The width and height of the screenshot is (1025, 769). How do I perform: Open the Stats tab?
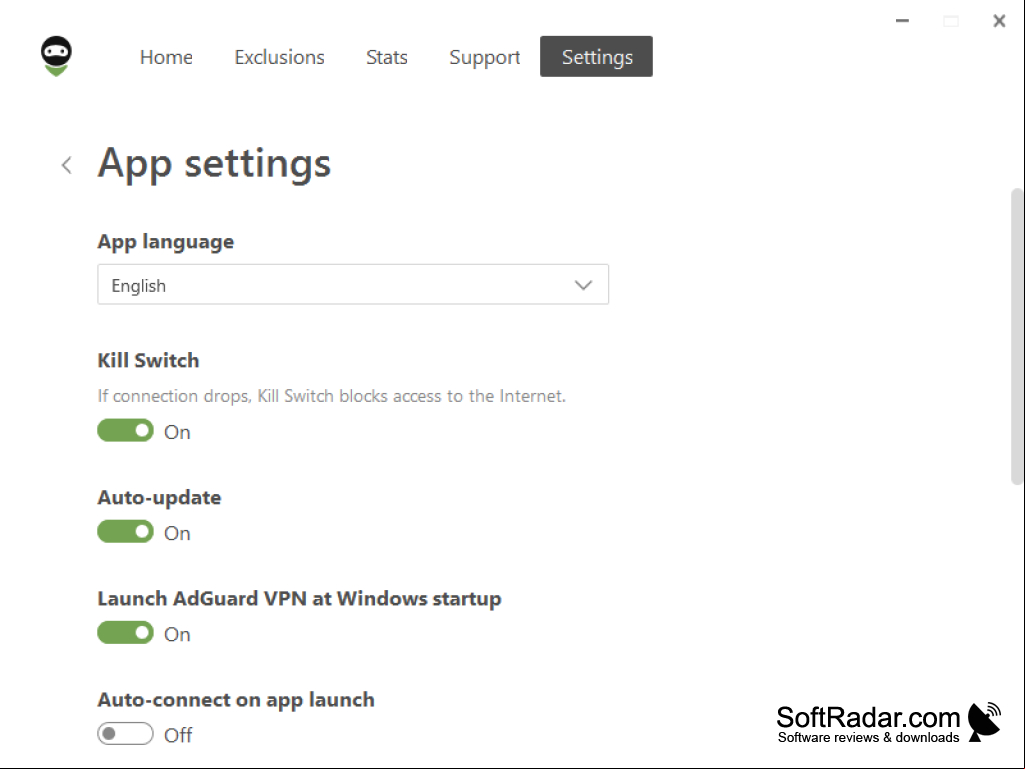386,57
